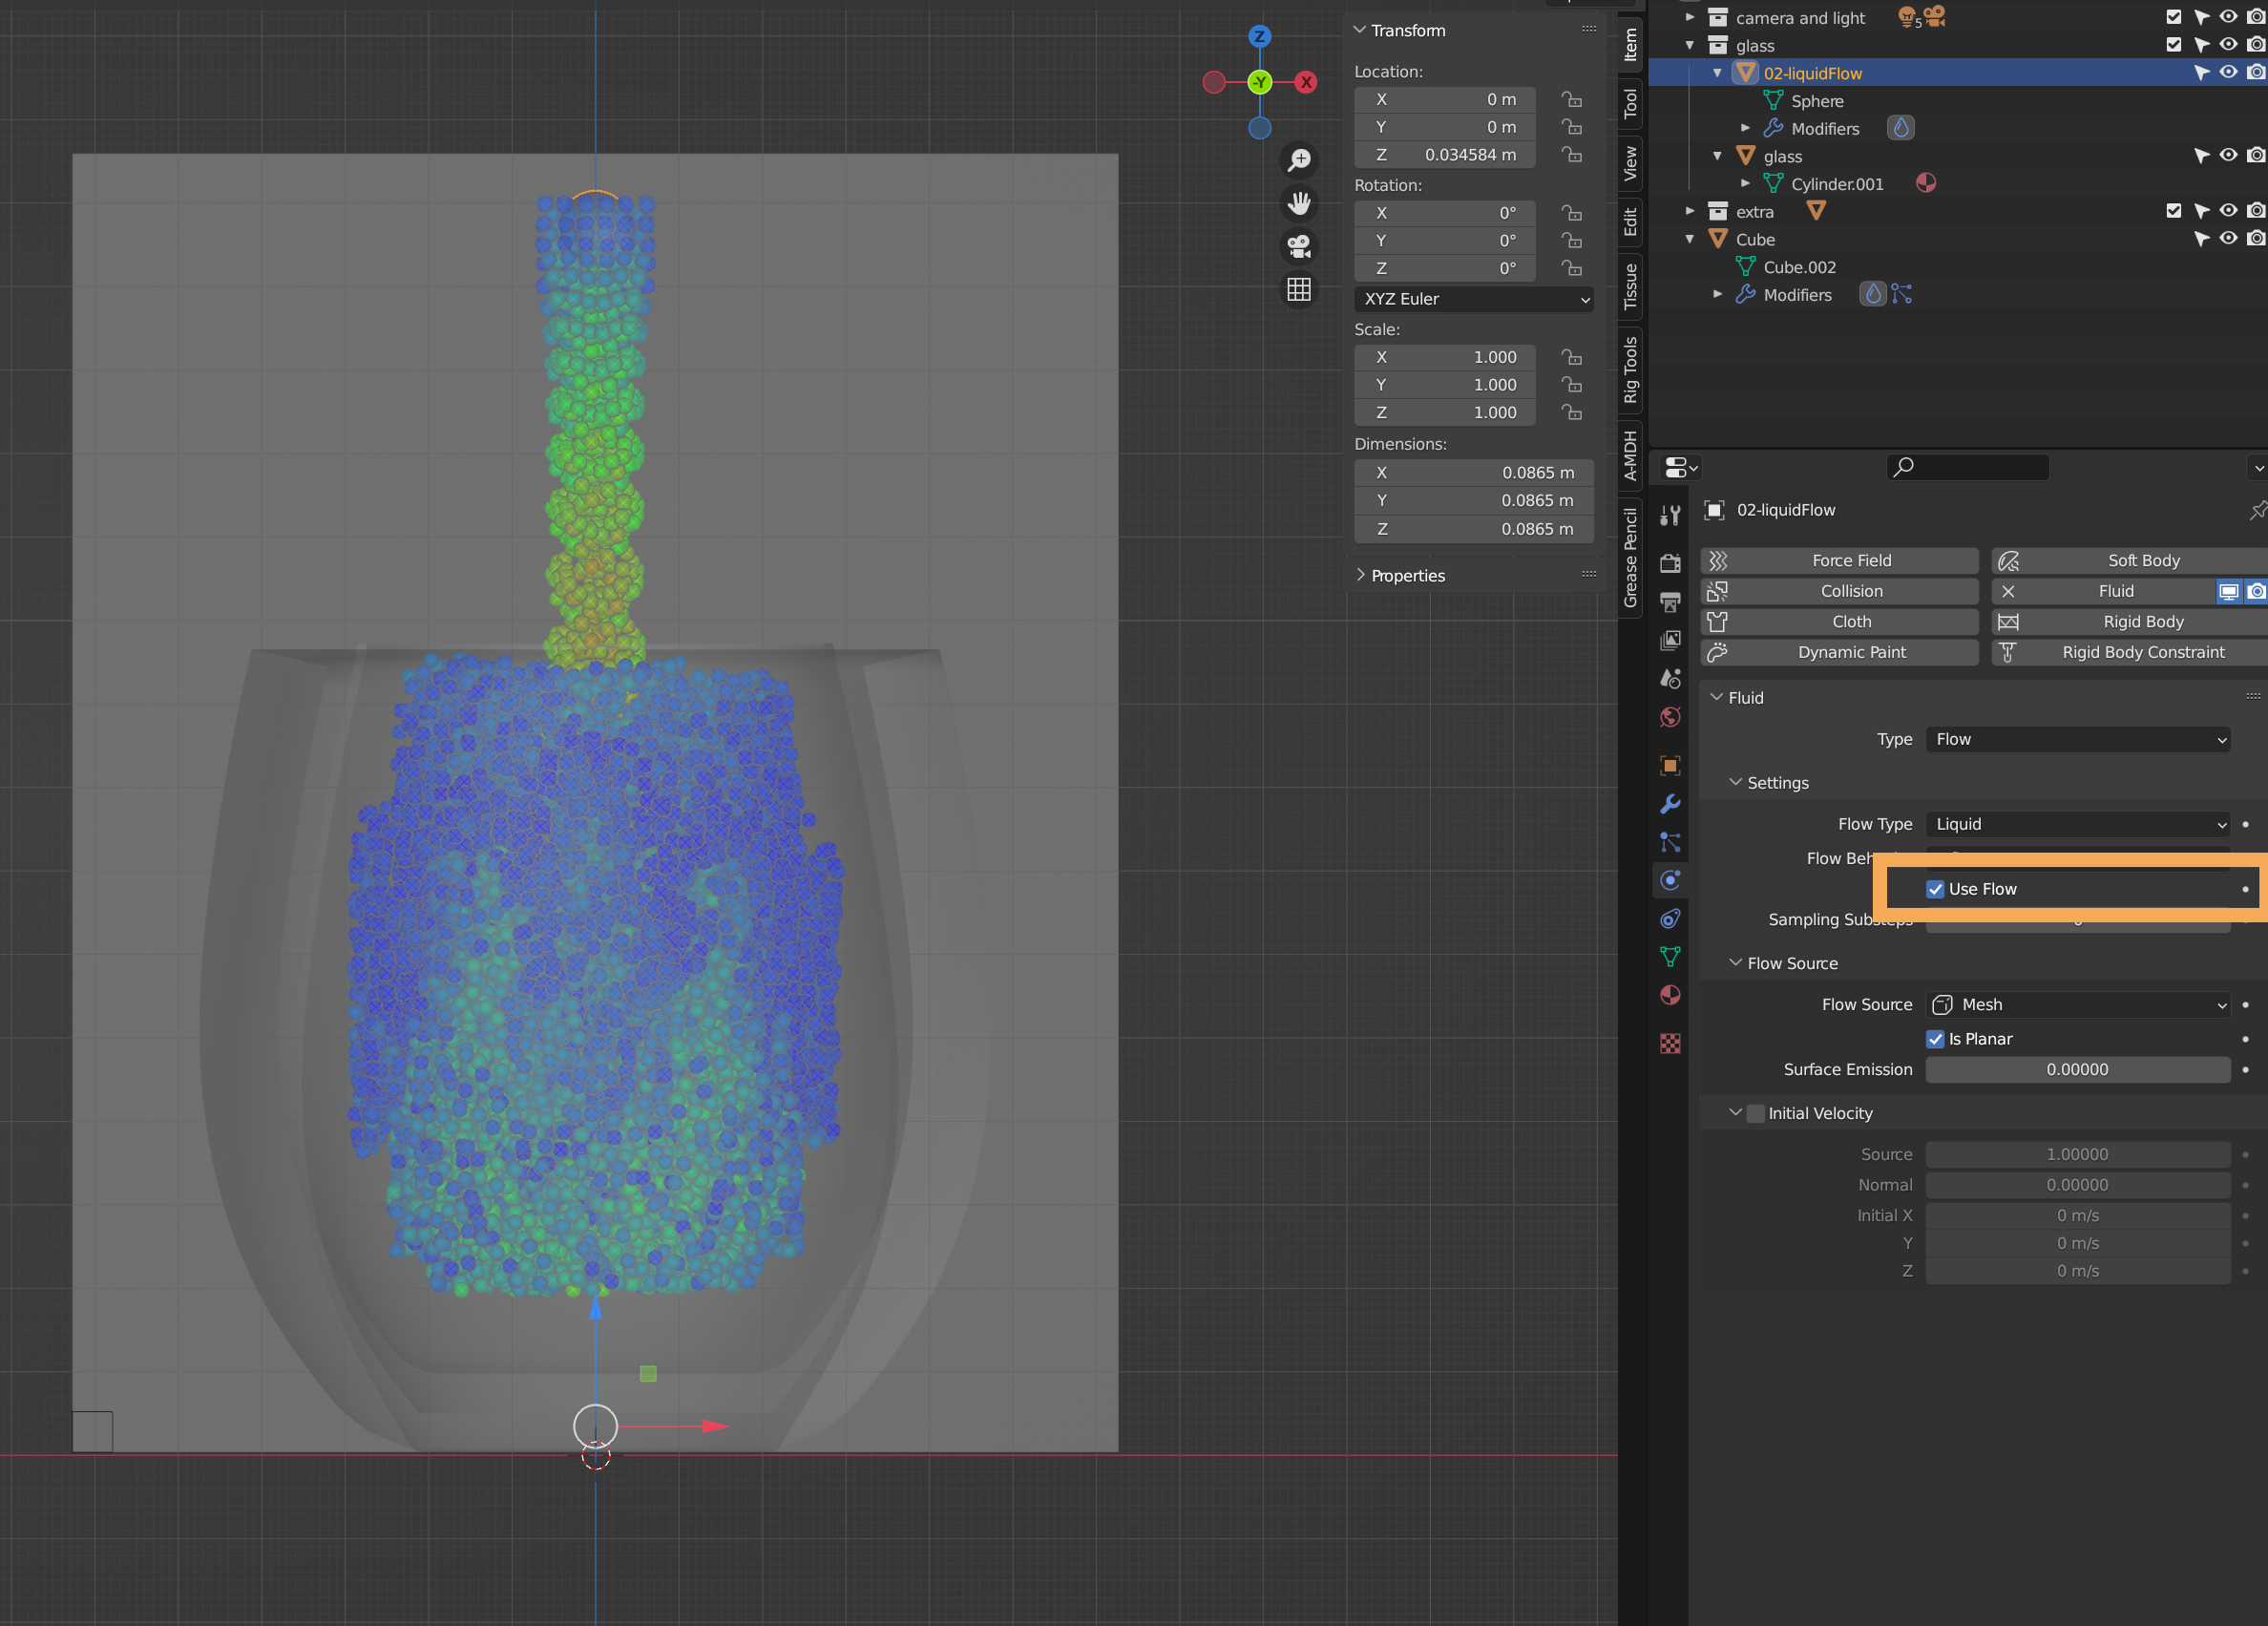Toggle camera view icon
The width and height of the screenshot is (2268, 1626).
click(x=1299, y=246)
